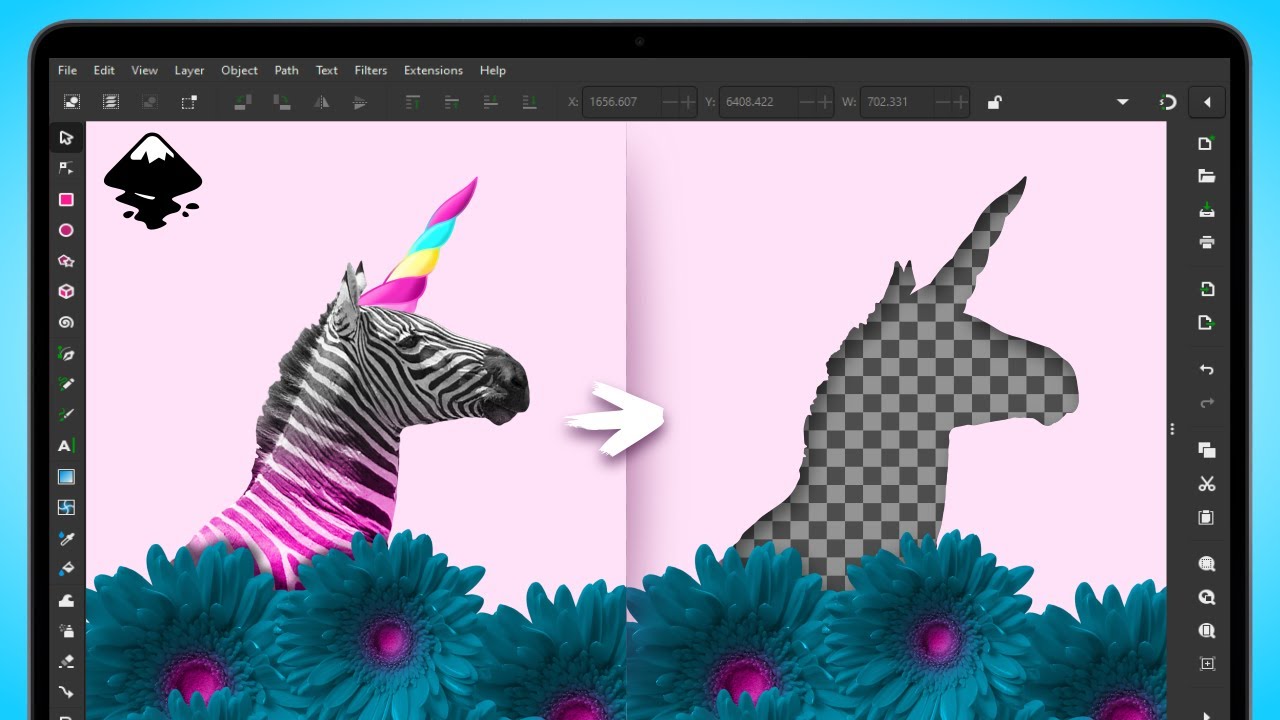This screenshot has width=1280, height=720.
Task: Zoom to fit page
Action: click(1207, 631)
